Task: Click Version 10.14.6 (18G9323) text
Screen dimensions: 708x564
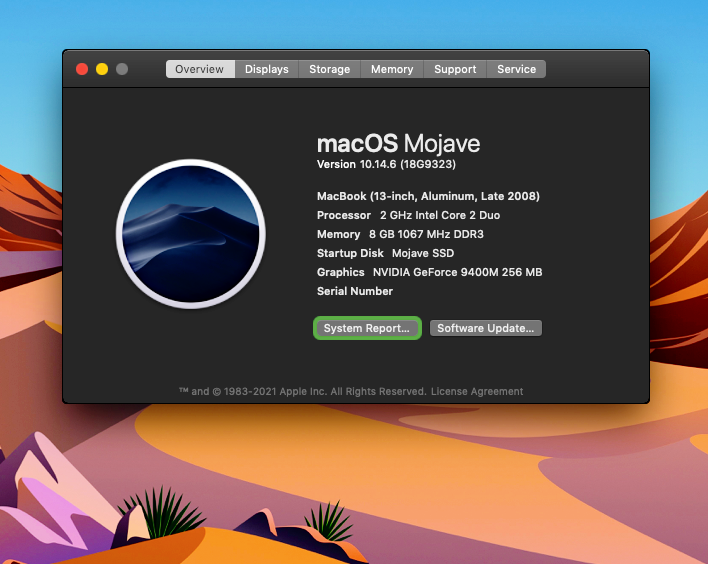Action: [x=386, y=164]
